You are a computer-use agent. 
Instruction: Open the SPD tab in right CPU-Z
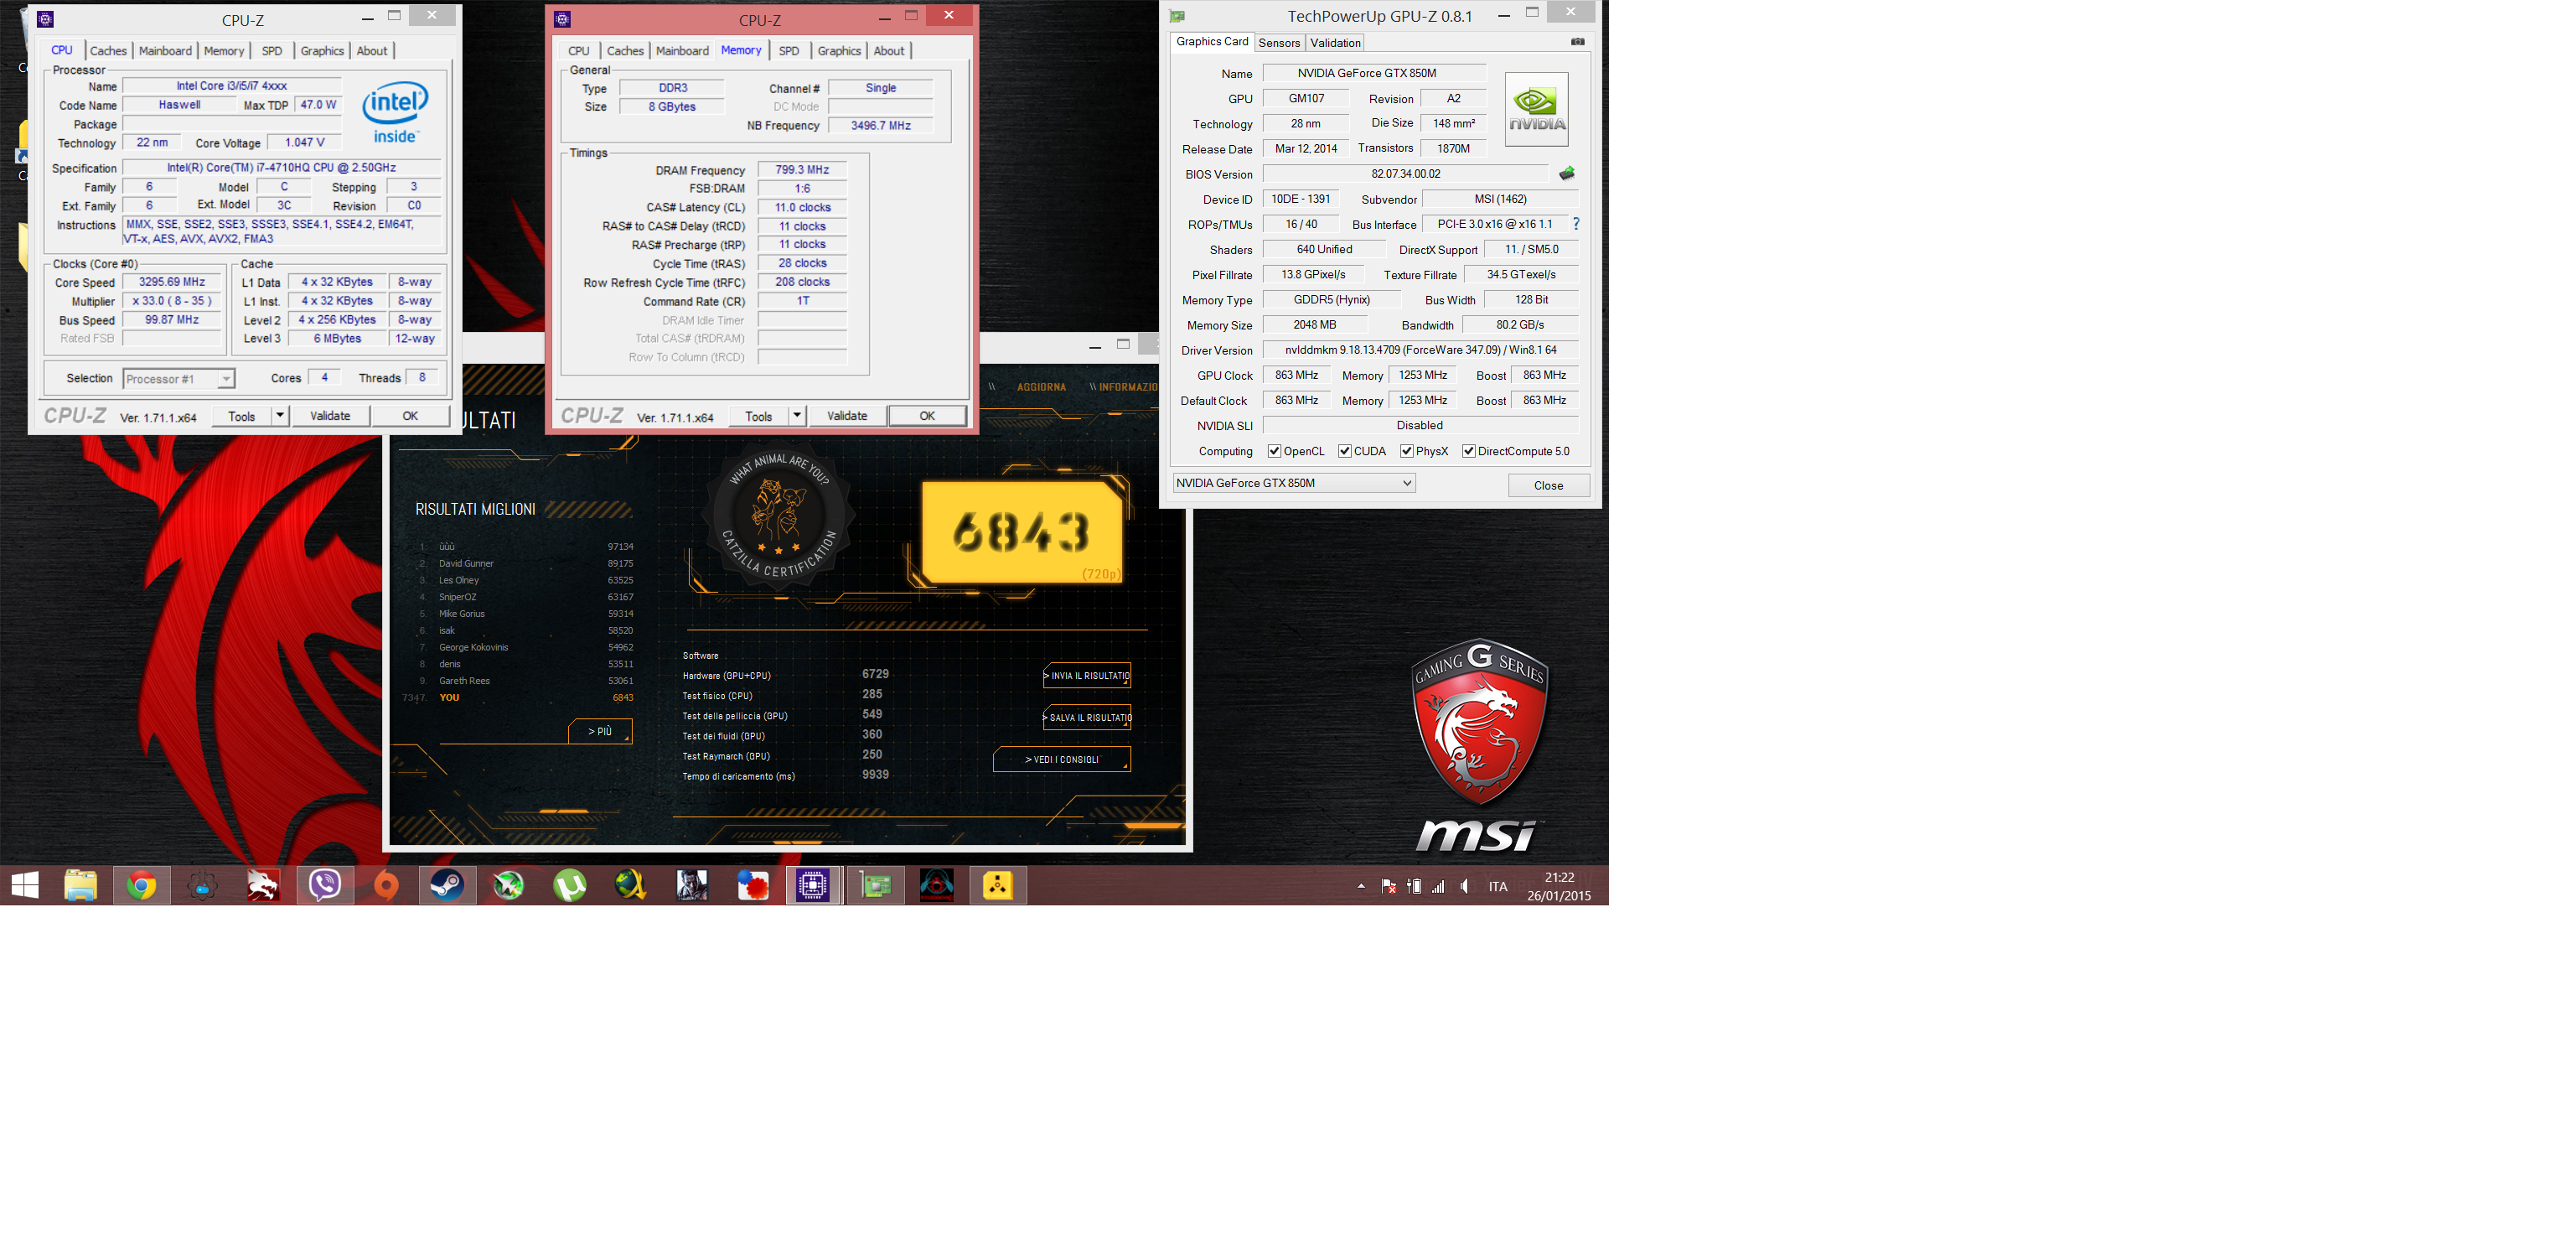pyautogui.click(x=789, y=51)
